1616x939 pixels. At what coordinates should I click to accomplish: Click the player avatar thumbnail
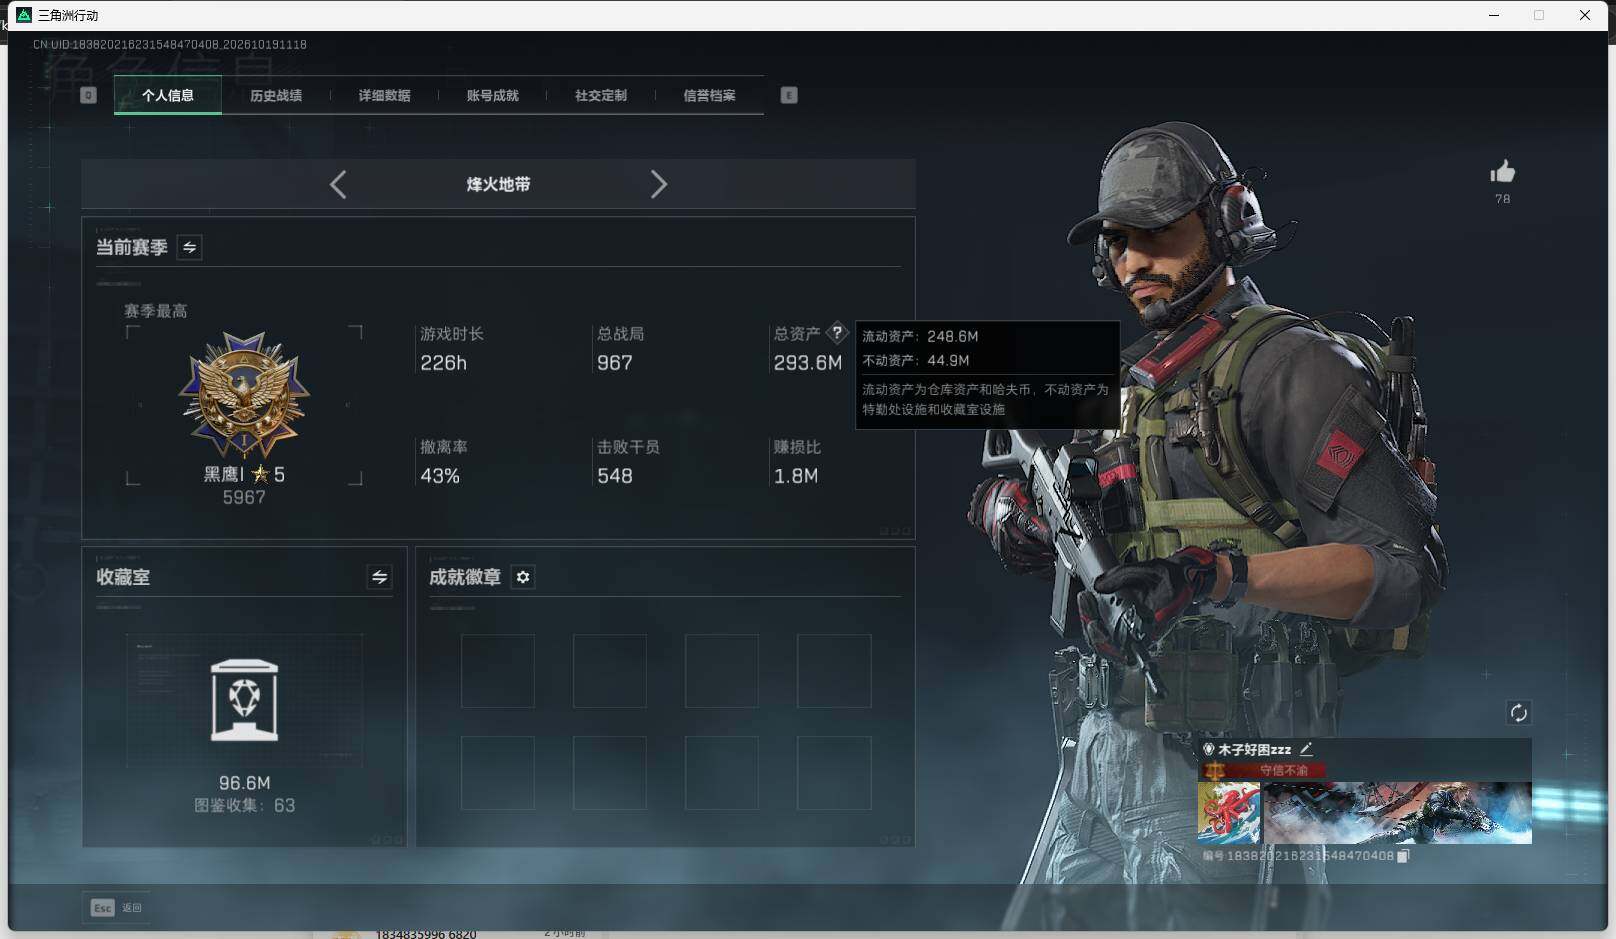1229,813
